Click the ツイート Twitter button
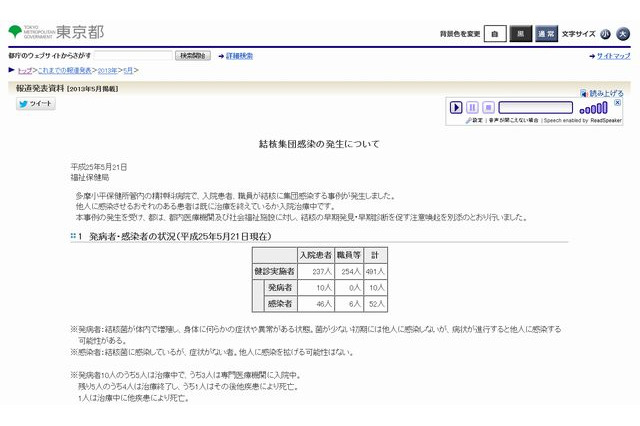640x426 pixels. [36, 104]
